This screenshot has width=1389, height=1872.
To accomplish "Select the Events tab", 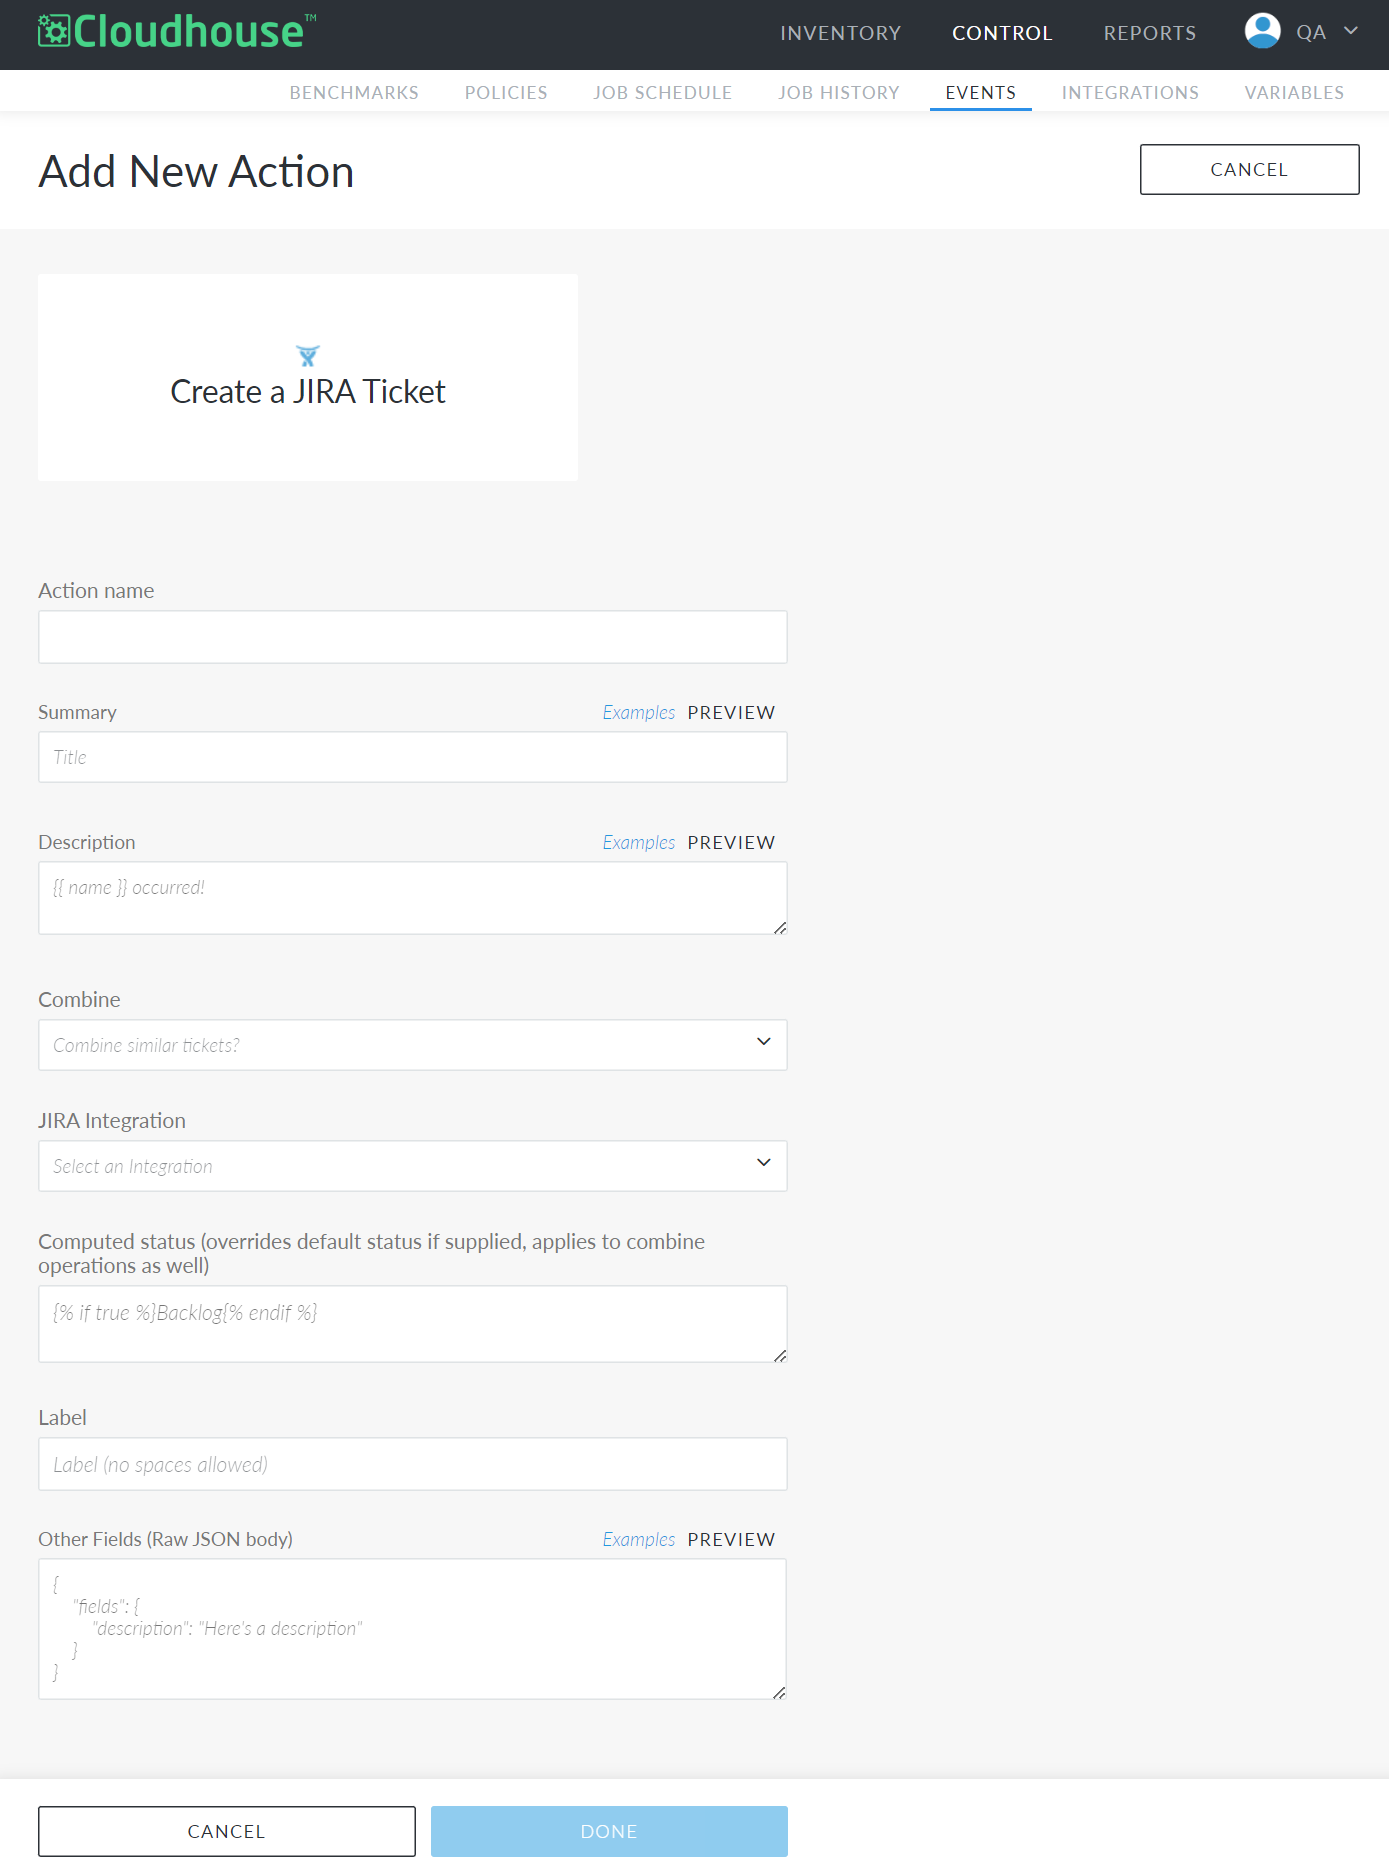I will click(x=981, y=92).
